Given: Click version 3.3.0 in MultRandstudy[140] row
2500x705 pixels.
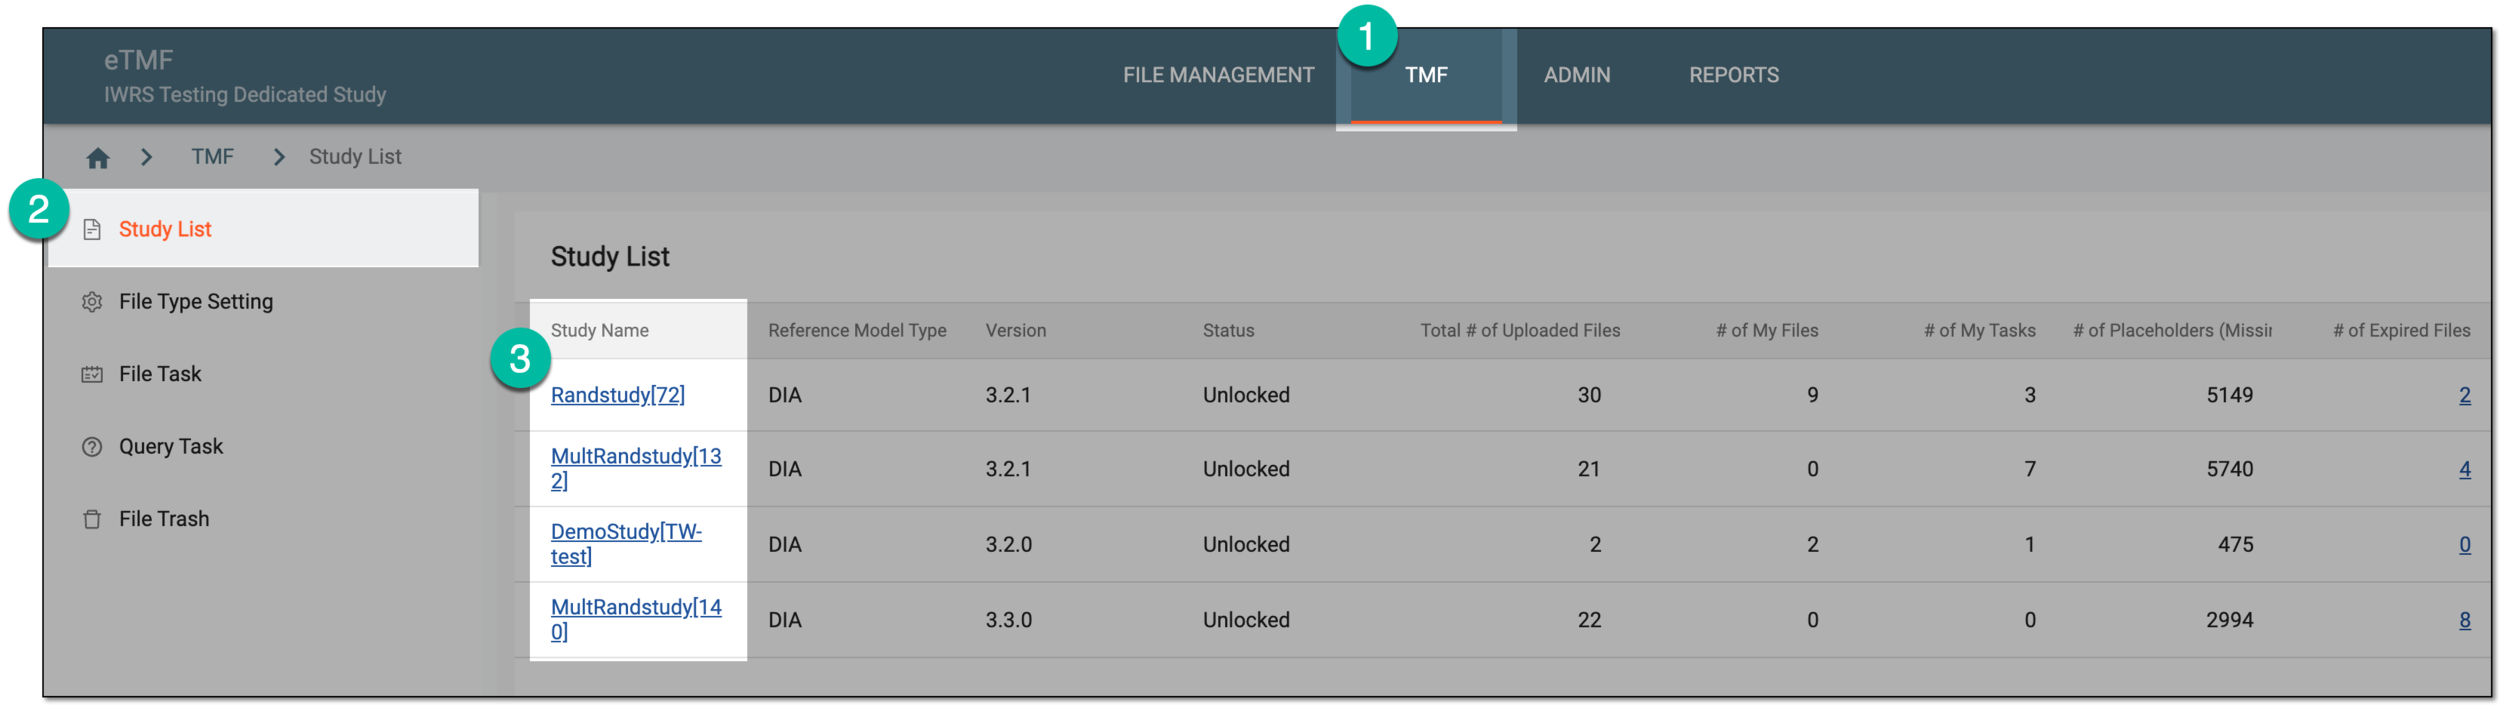Looking at the screenshot, I should click(x=1008, y=620).
